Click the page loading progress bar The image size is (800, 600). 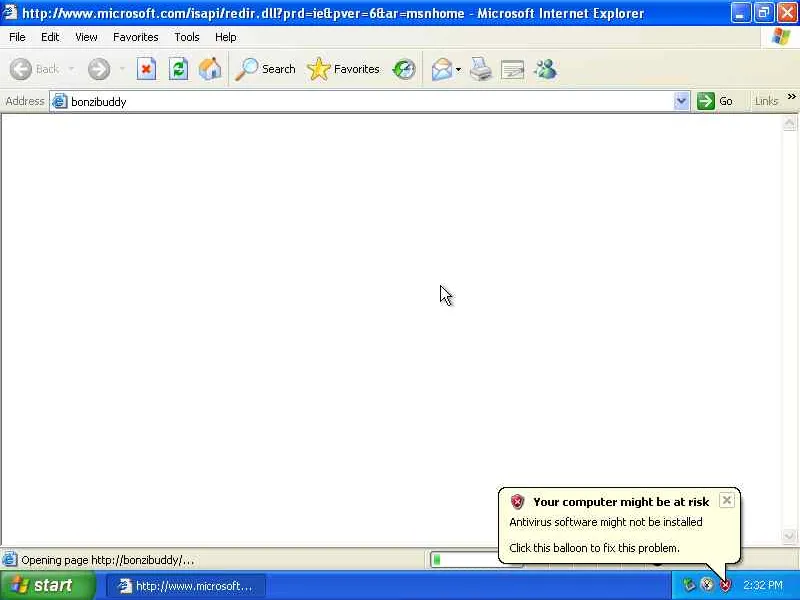pos(464,560)
